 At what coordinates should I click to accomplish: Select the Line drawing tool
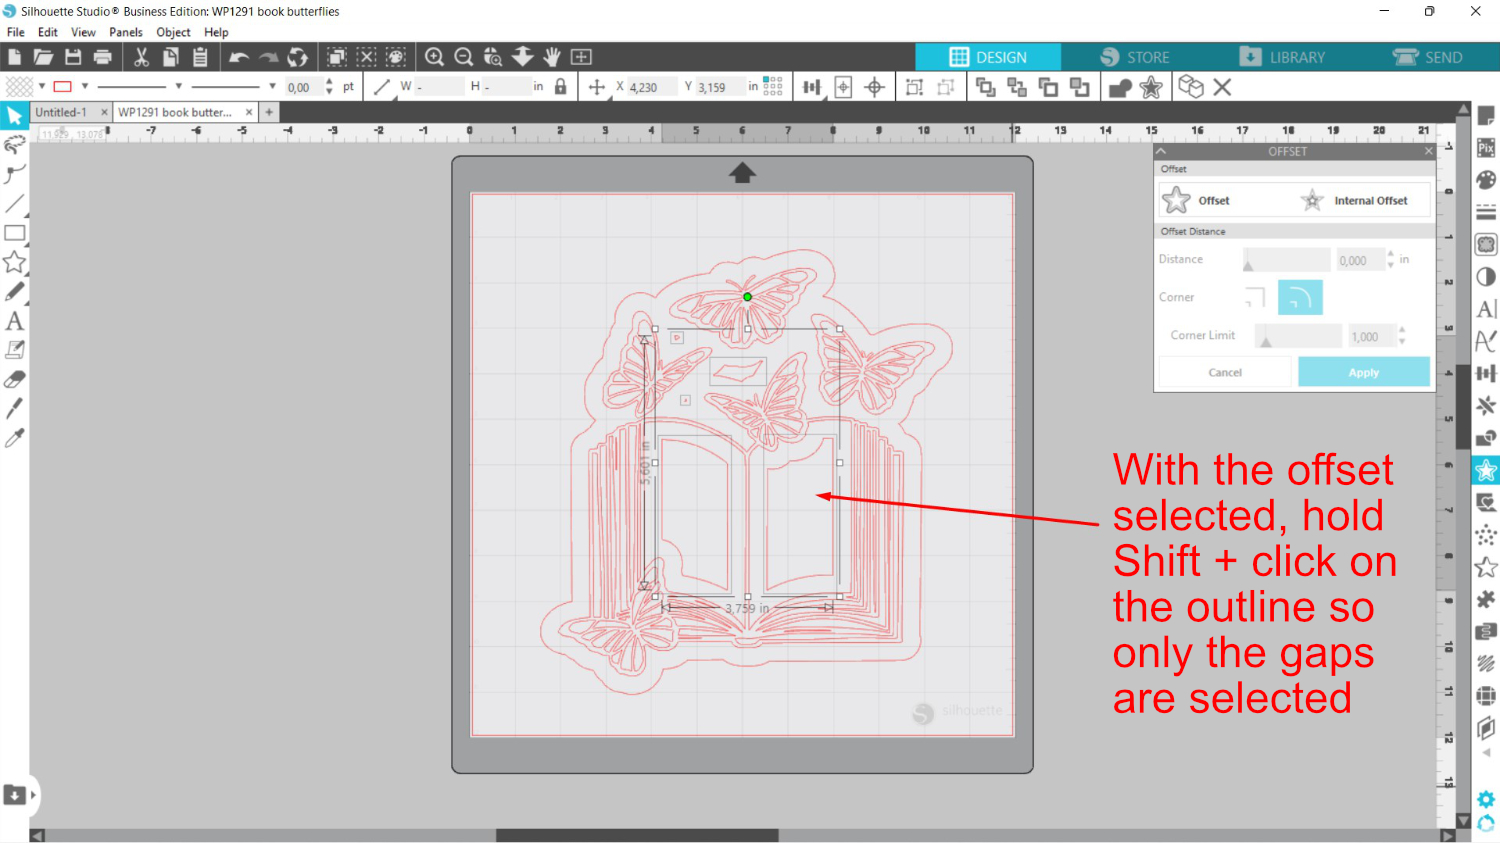(14, 204)
